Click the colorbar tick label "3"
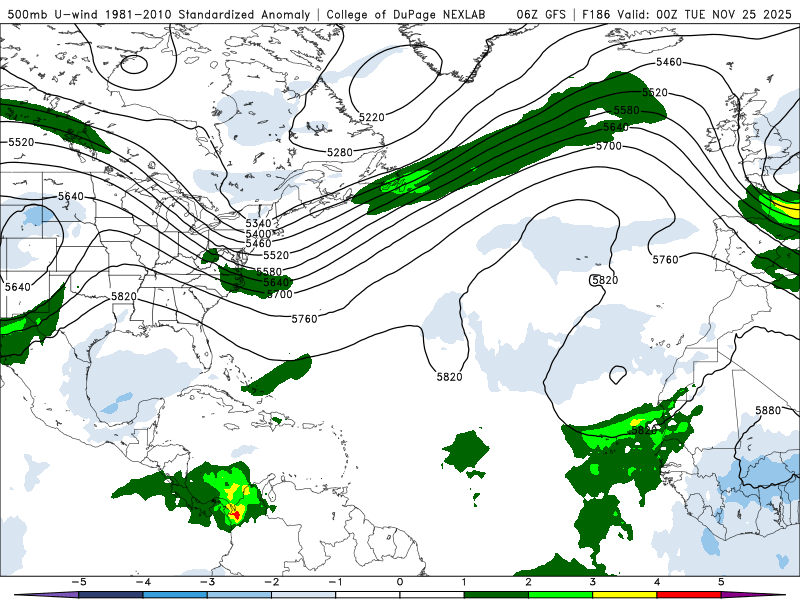 point(592,582)
